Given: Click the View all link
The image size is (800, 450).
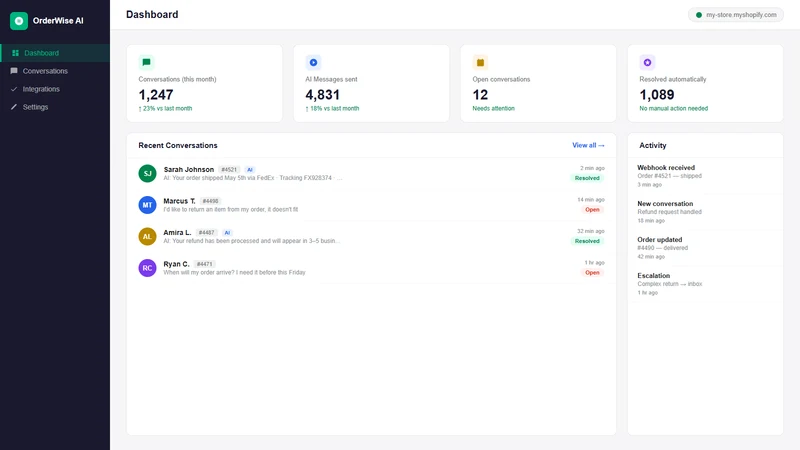Looking at the screenshot, I should (588, 145).
